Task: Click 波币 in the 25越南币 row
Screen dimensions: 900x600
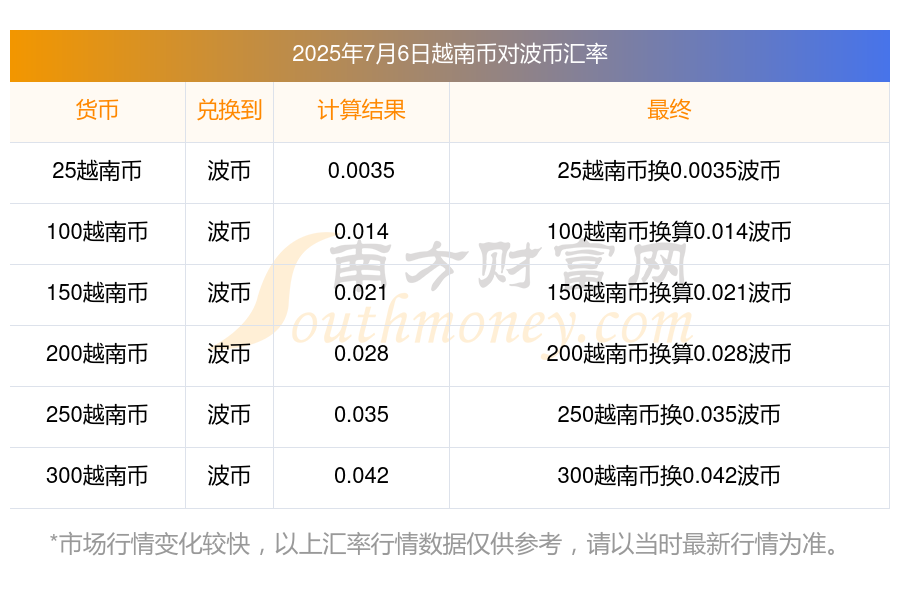Action: tap(229, 171)
